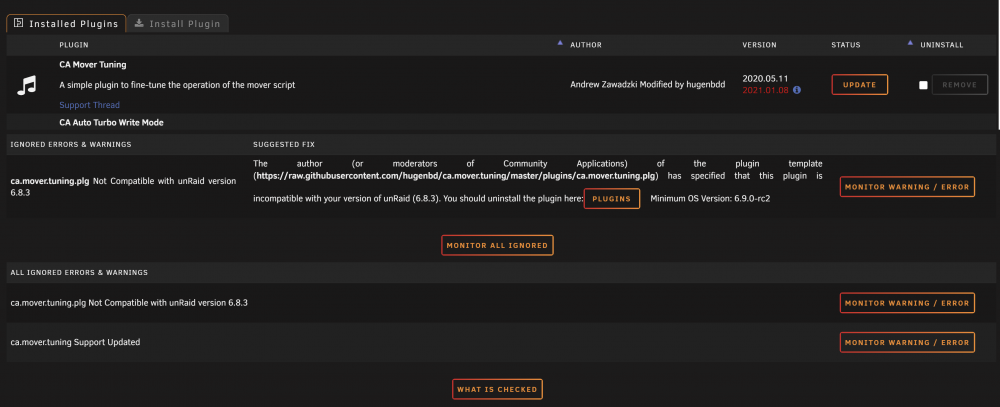Click the REMOVE button

pyautogui.click(x=959, y=85)
